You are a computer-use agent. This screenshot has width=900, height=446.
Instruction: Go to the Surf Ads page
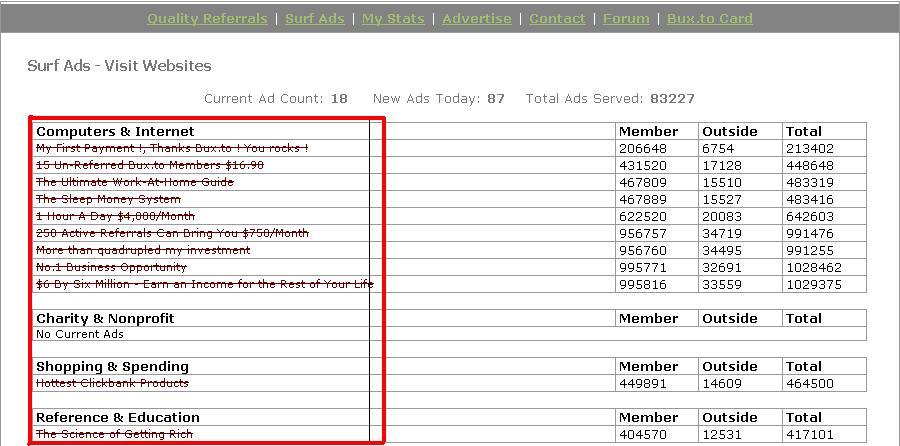(x=315, y=18)
